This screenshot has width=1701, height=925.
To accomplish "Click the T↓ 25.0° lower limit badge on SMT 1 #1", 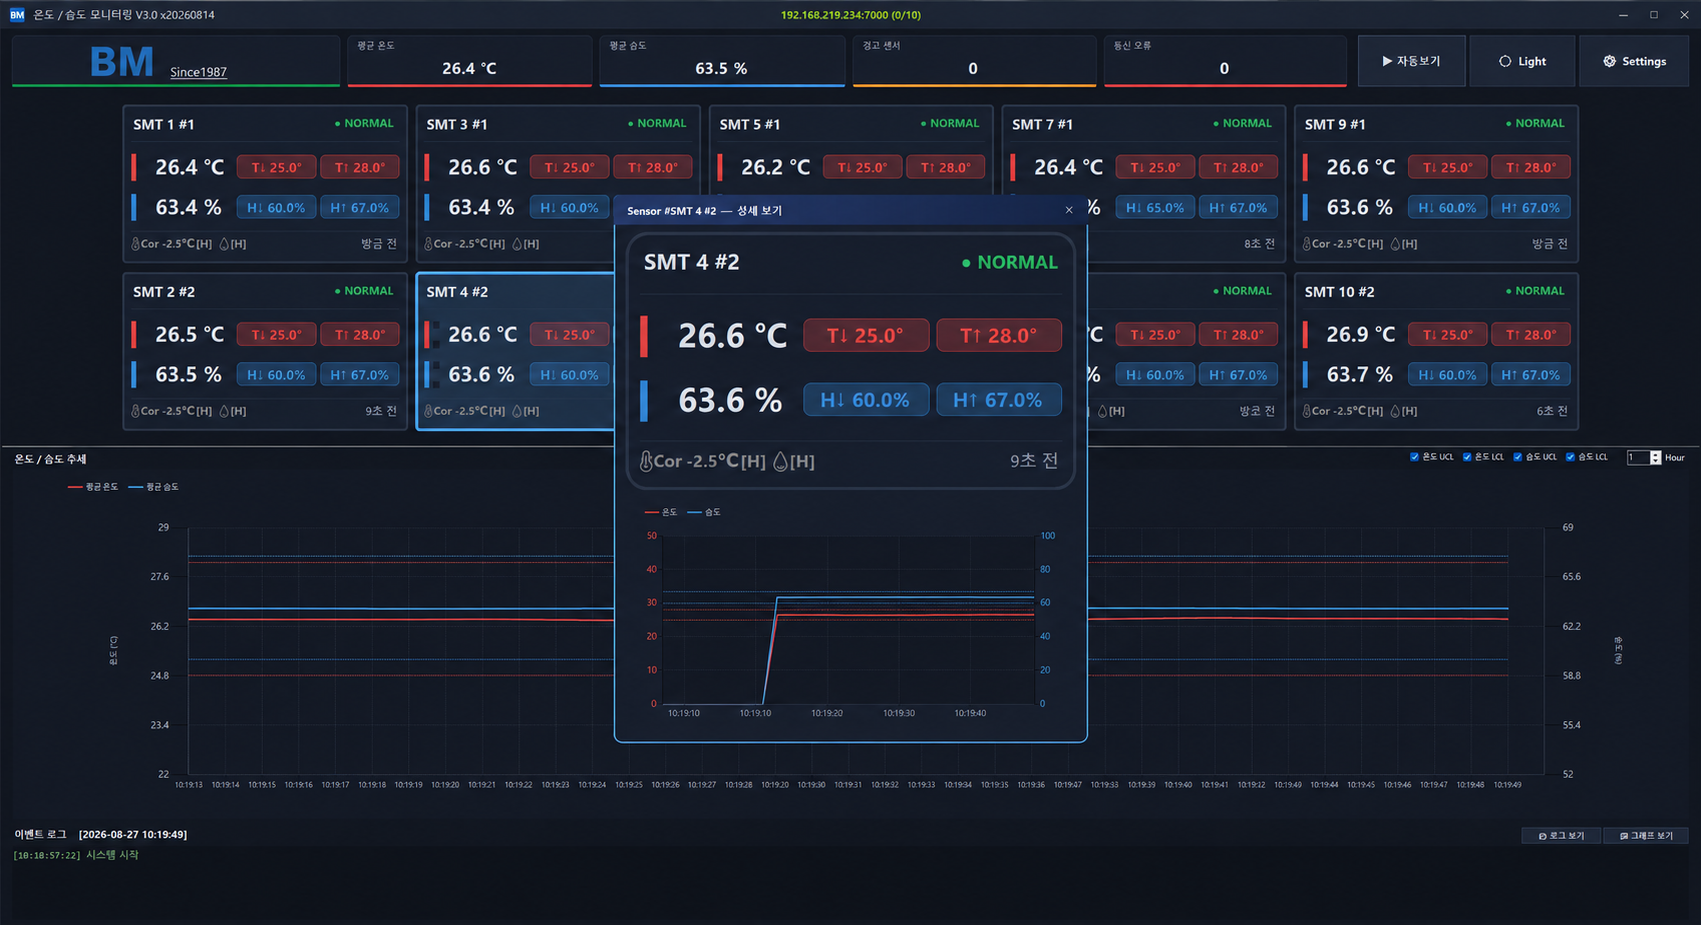I will [276, 167].
